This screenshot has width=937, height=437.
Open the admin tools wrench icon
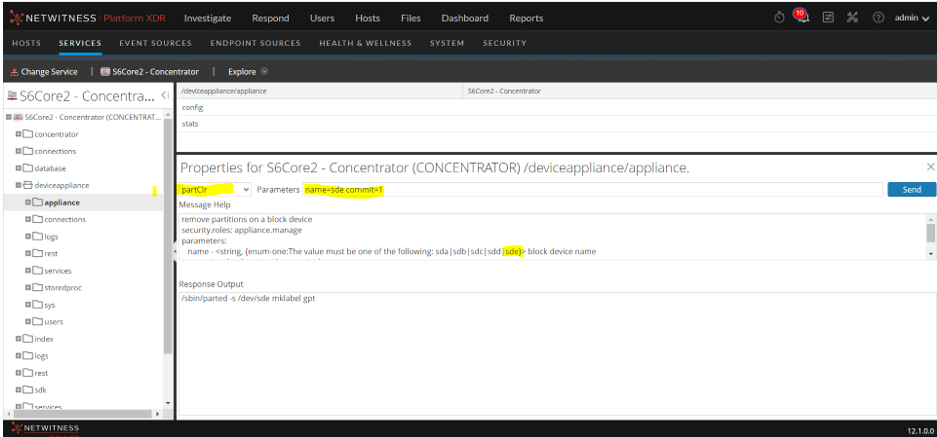(x=852, y=18)
